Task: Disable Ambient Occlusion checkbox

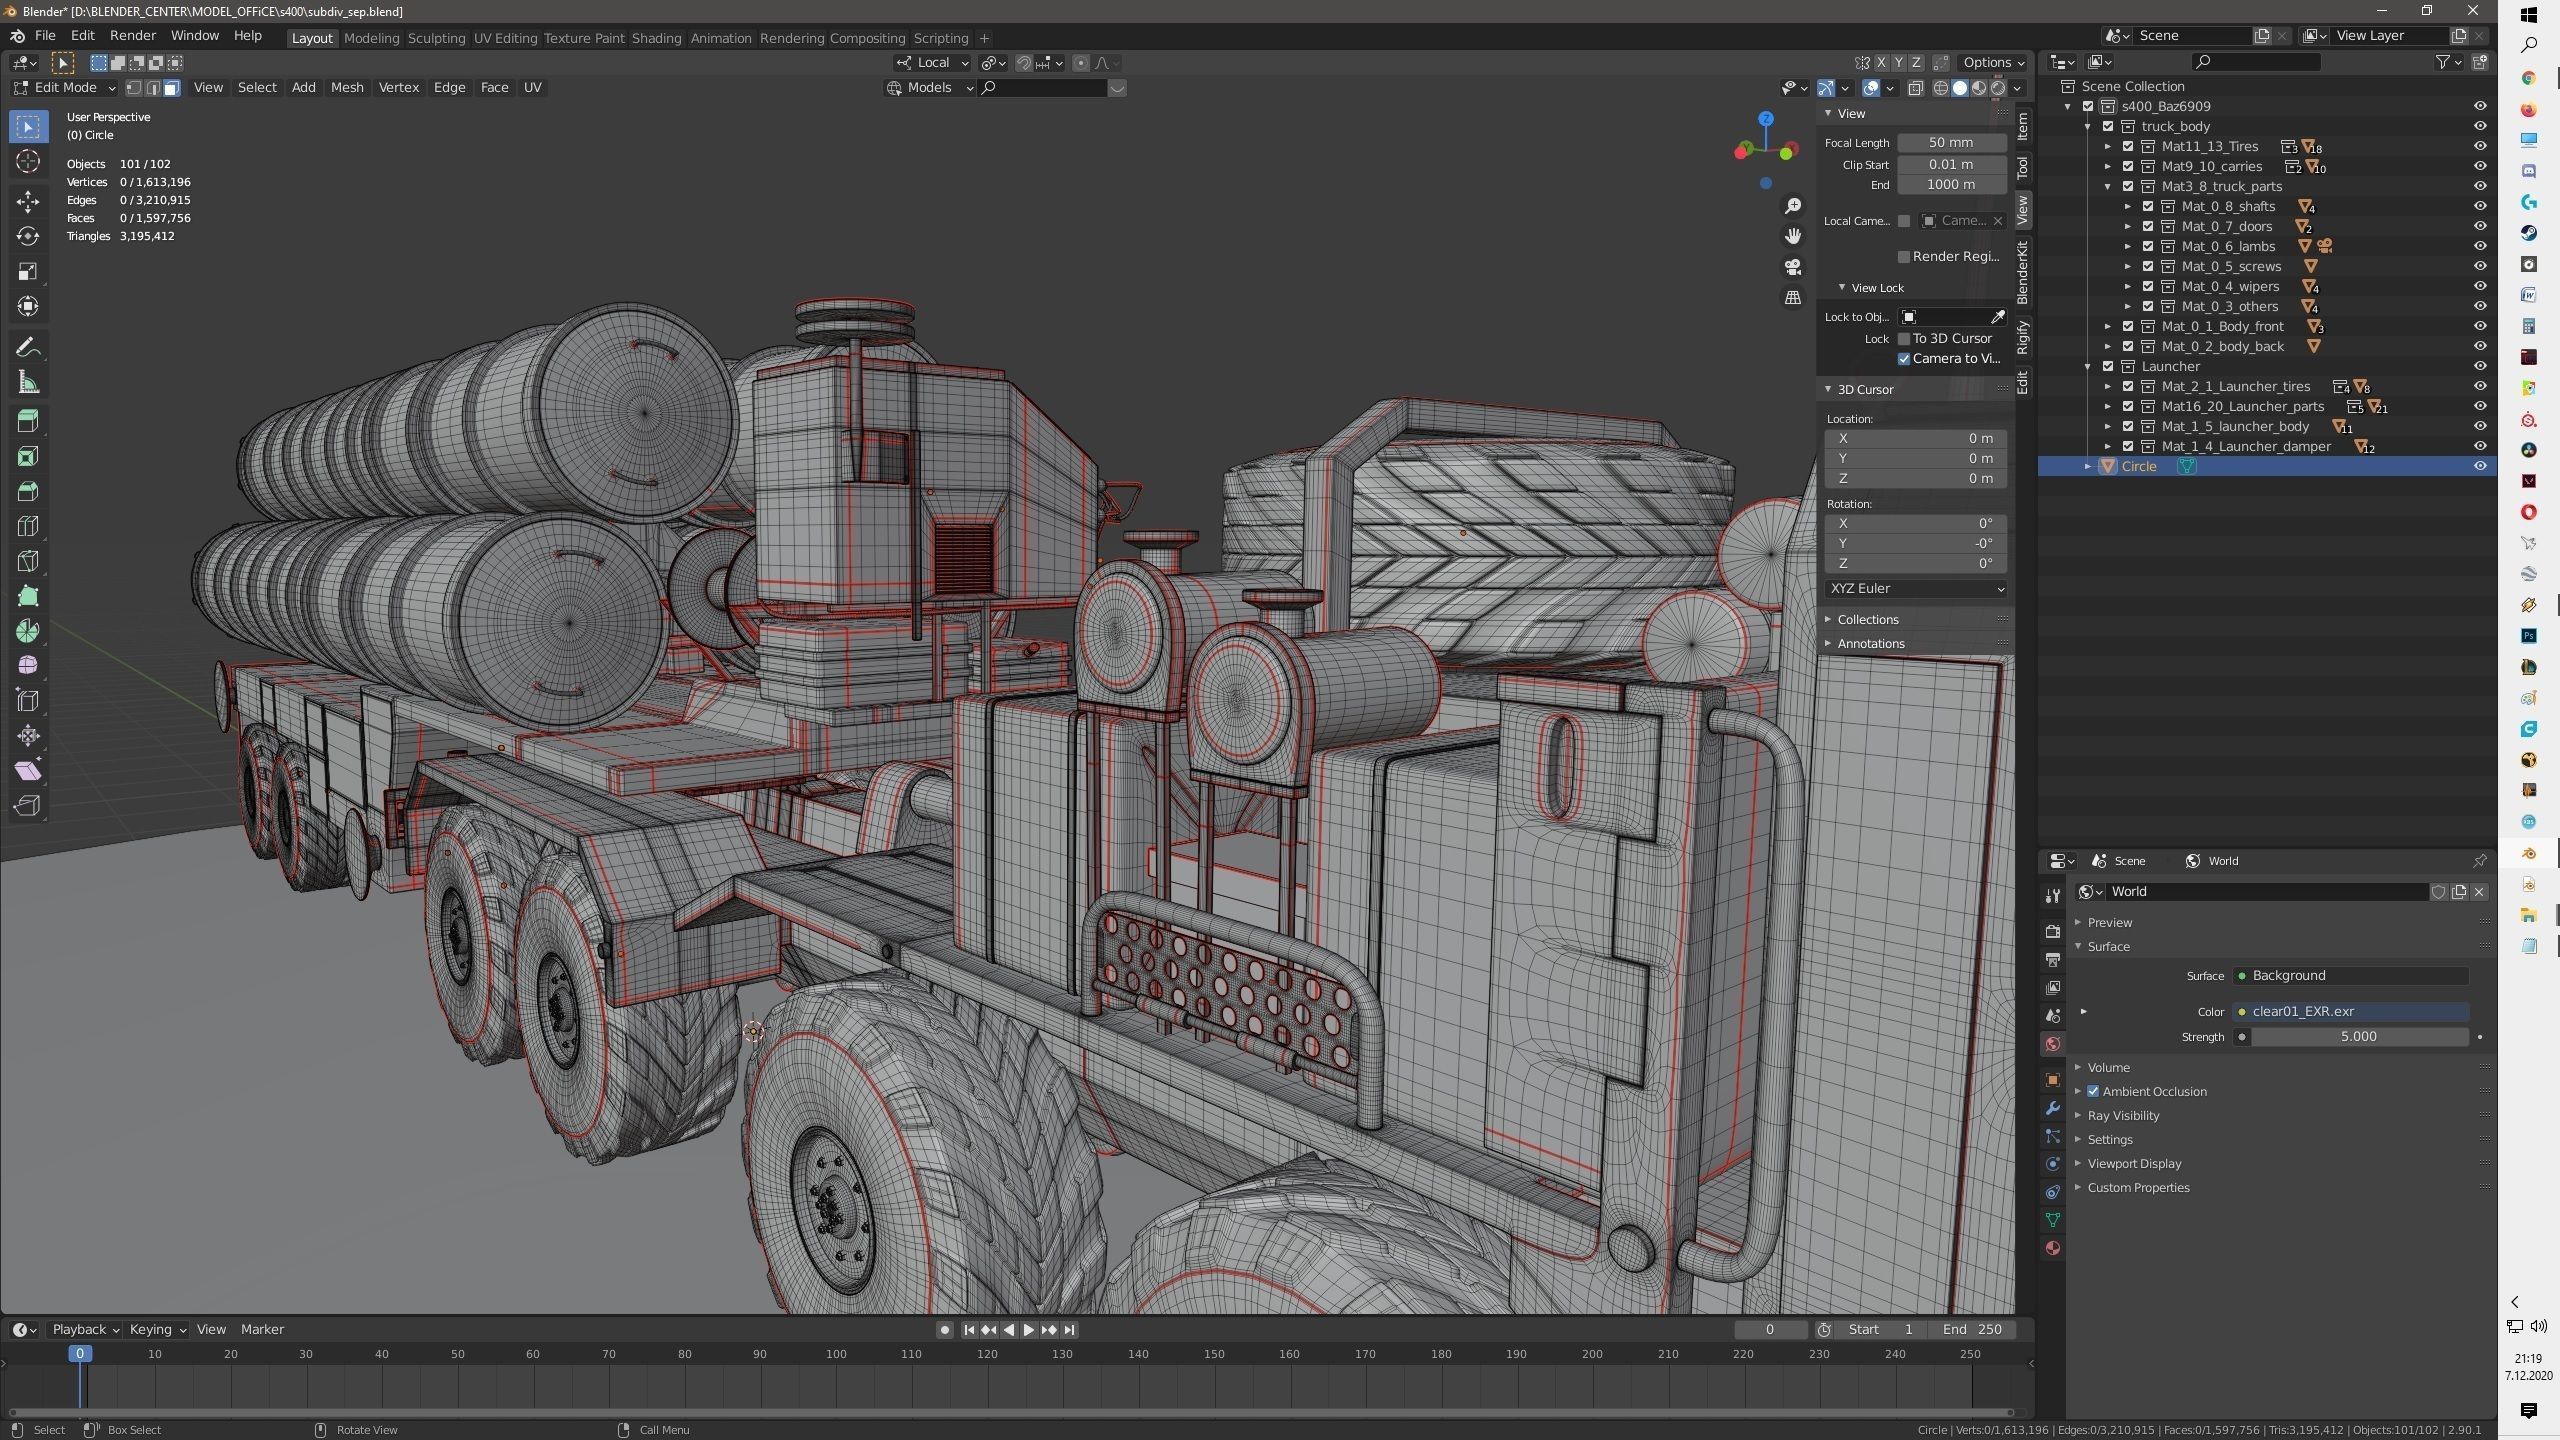Action: [x=2093, y=1091]
